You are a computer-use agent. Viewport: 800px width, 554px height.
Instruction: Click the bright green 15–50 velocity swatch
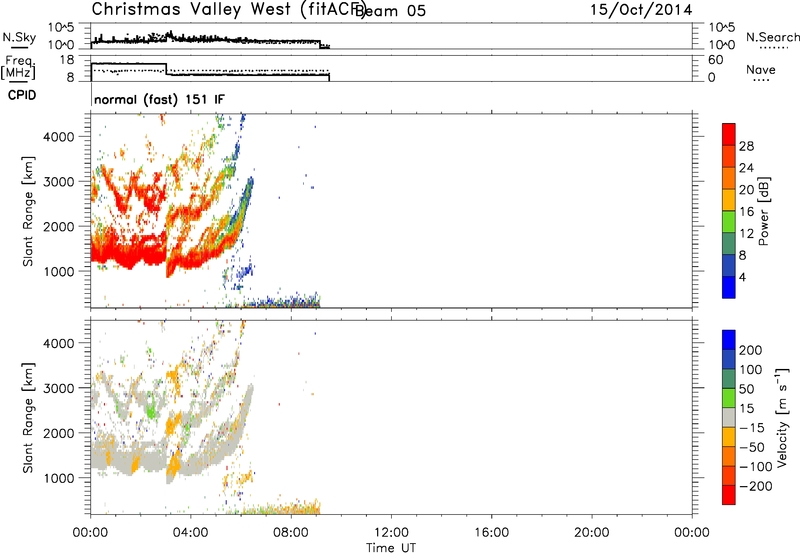tap(729, 398)
